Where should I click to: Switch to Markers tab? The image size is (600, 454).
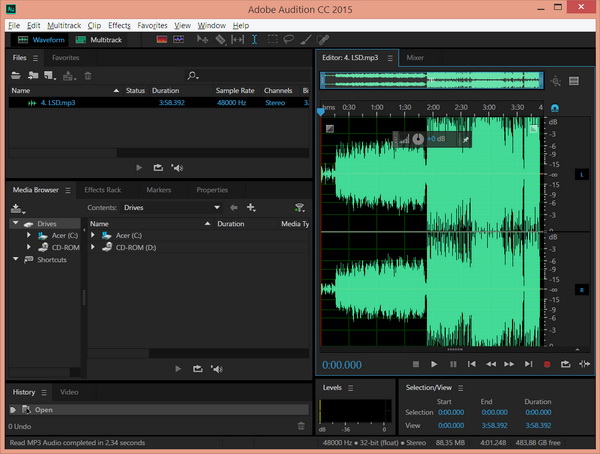click(x=158, y=190)
